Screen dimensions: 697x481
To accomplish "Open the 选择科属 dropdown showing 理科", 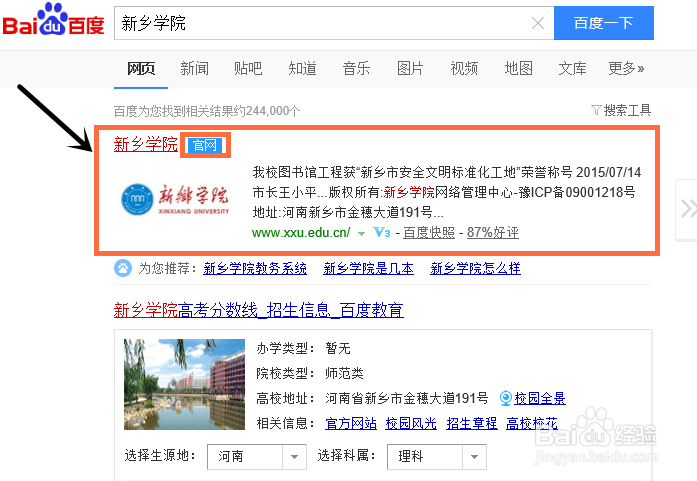I will click(x=437, y=457).
